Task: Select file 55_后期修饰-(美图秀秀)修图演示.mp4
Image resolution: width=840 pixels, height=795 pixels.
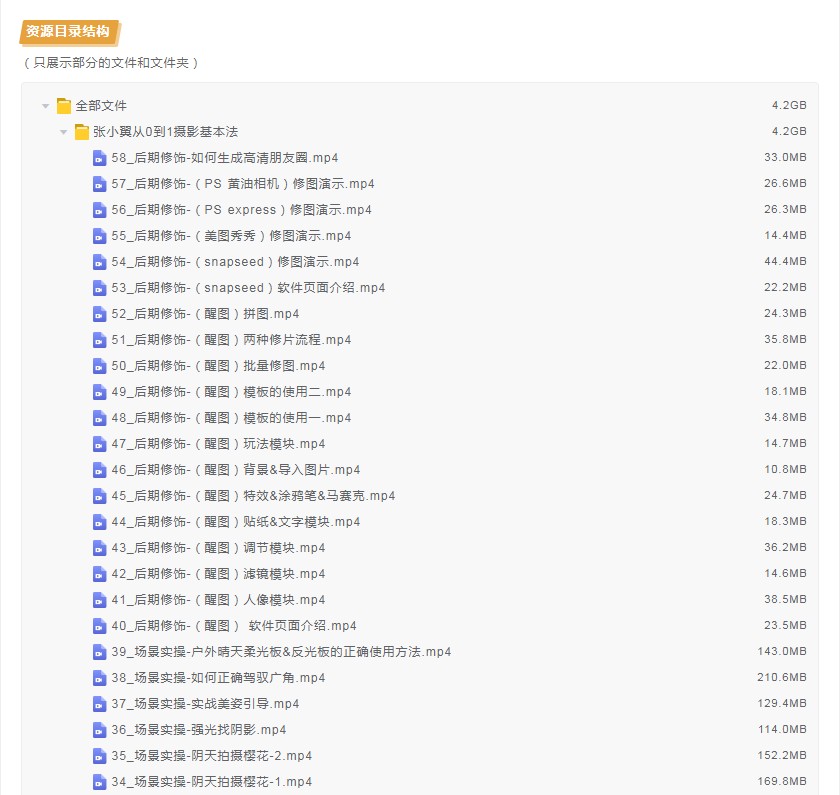Action: tap(231, 236)
